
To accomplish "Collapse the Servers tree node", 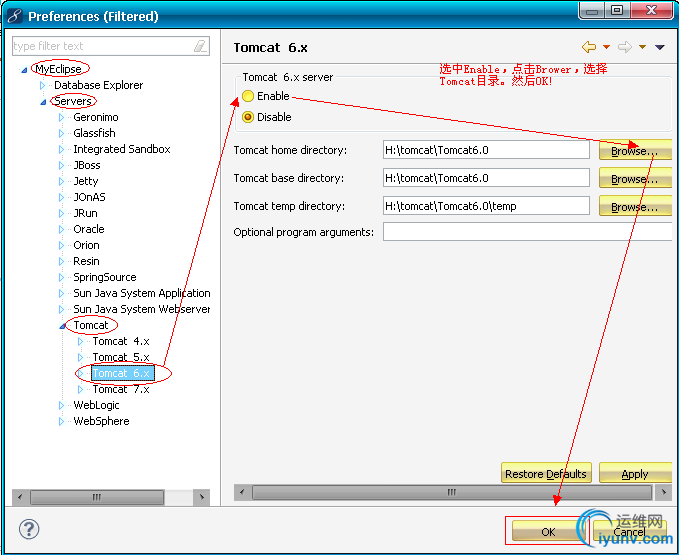I will (43, 102).
